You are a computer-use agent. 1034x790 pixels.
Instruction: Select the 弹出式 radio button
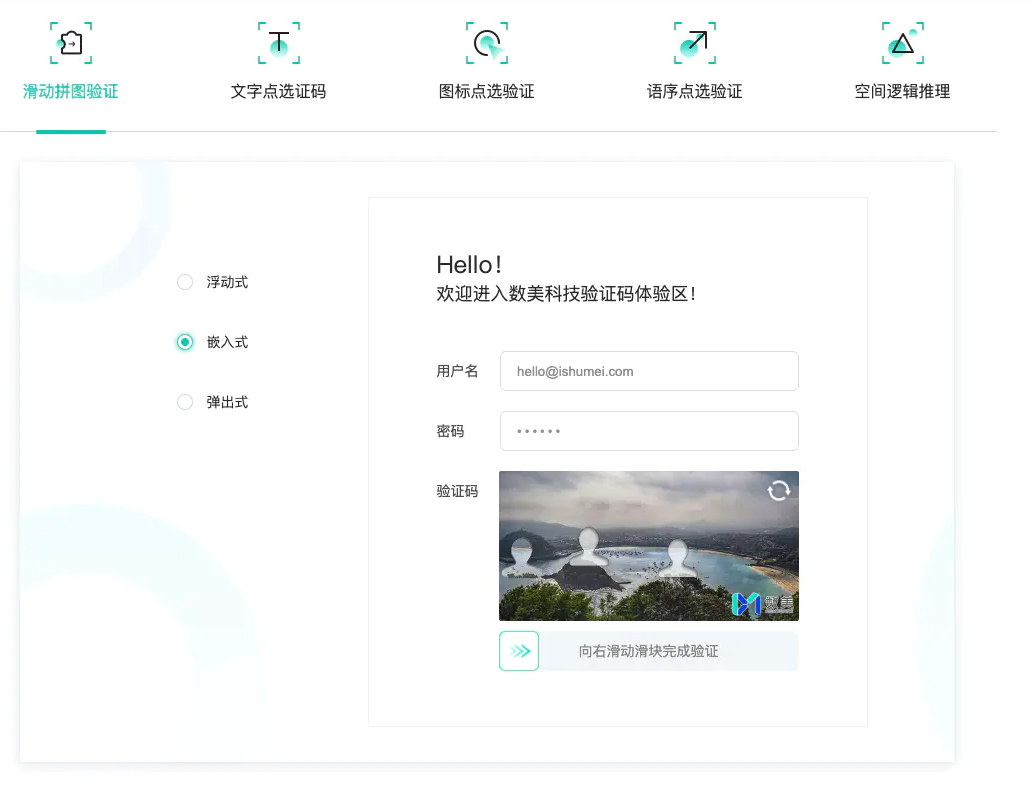click(185, 402)
